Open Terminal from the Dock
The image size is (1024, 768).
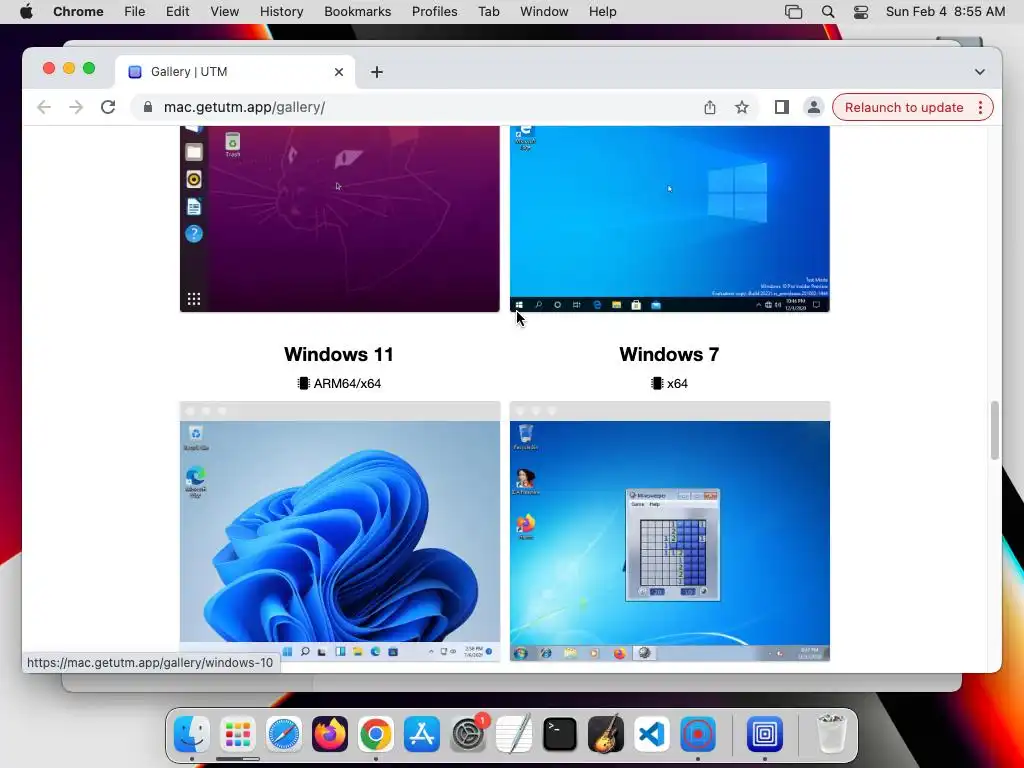(x=560, y=734)
